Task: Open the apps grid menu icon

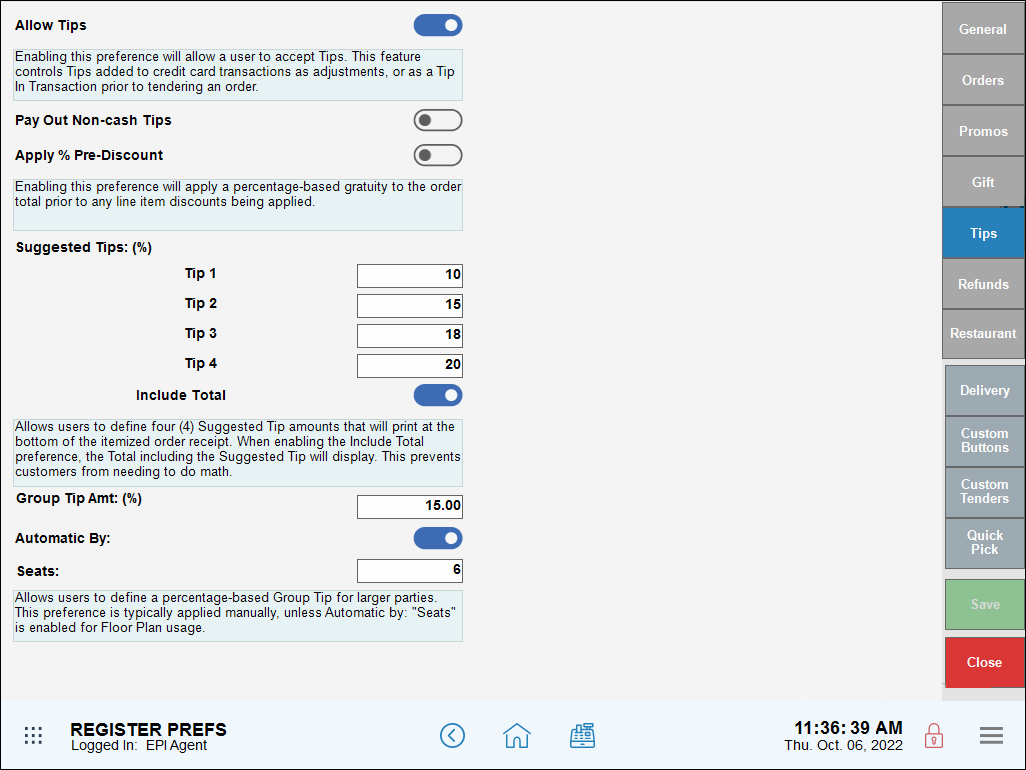Action: (x=33, y=735)
